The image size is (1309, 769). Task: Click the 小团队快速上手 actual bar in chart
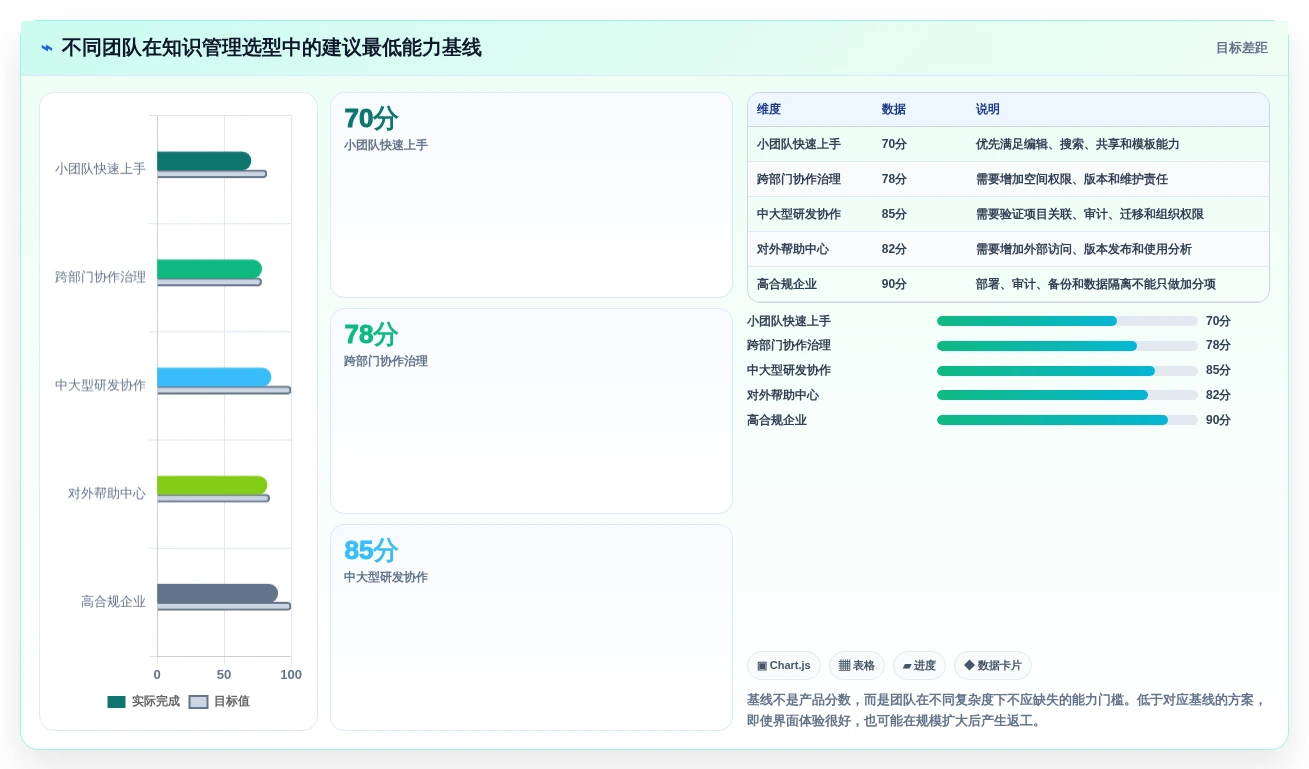point(204,161)
